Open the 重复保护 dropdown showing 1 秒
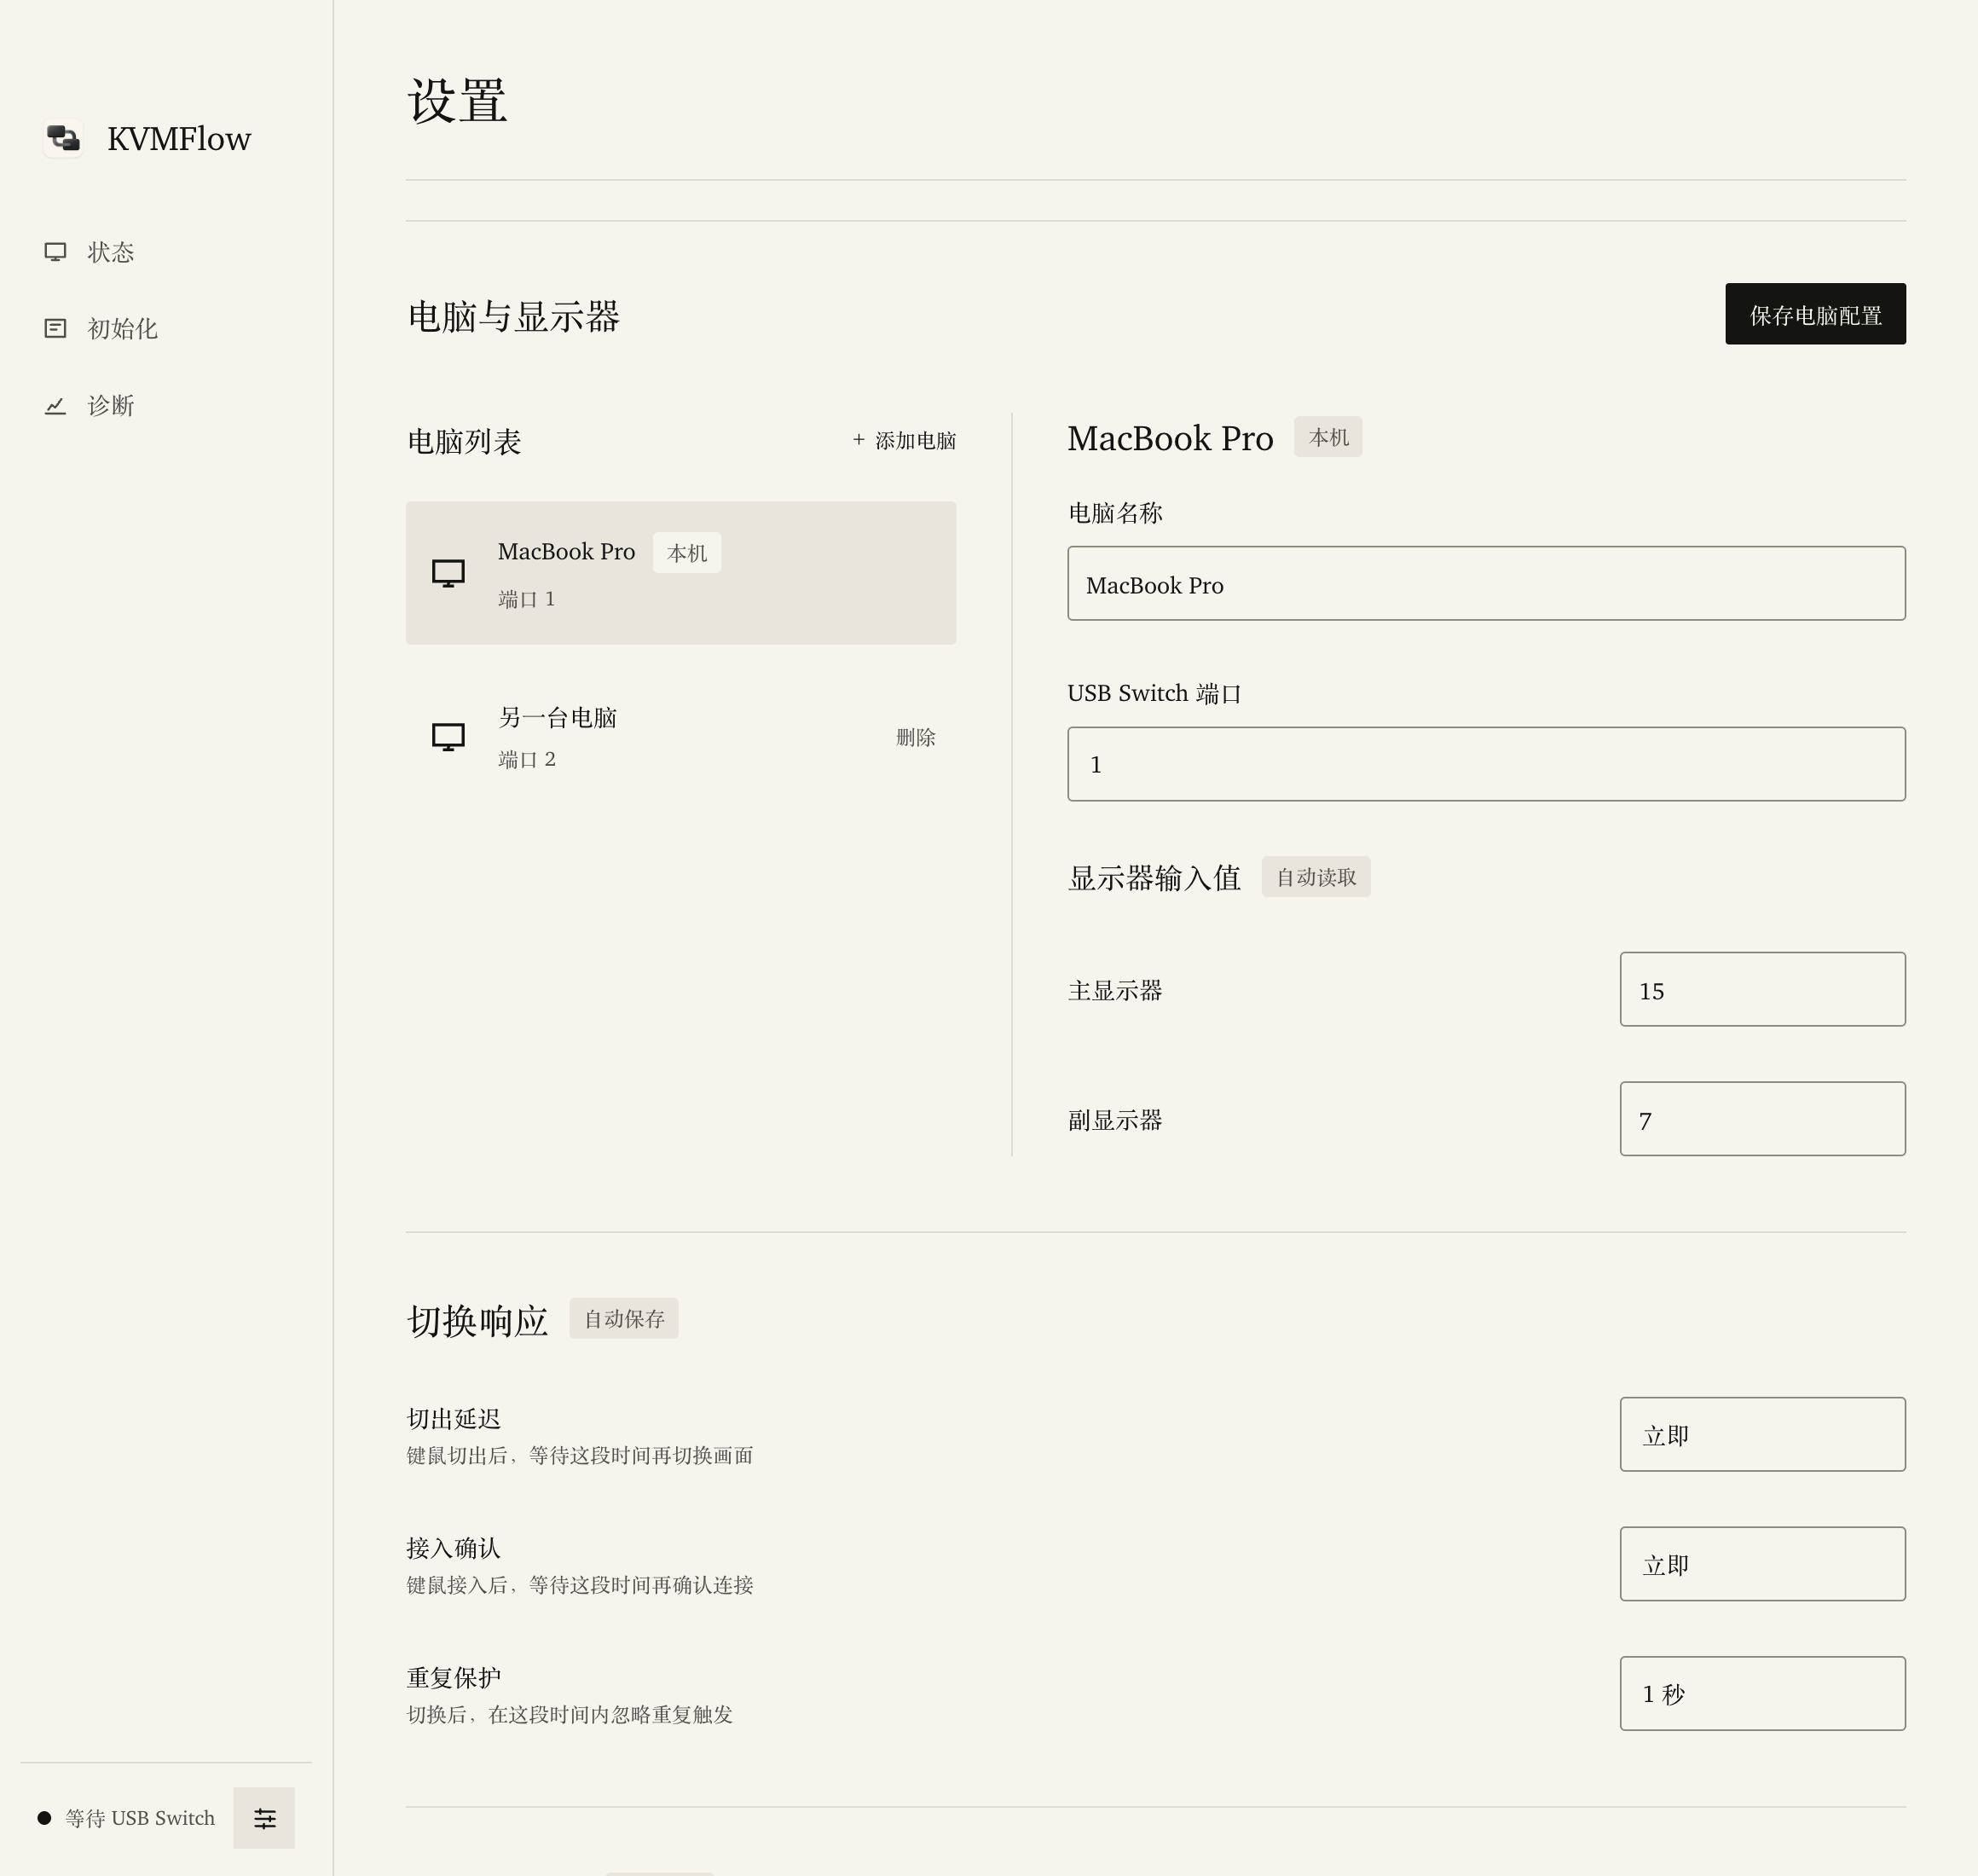 (x=1762, y=1694)
